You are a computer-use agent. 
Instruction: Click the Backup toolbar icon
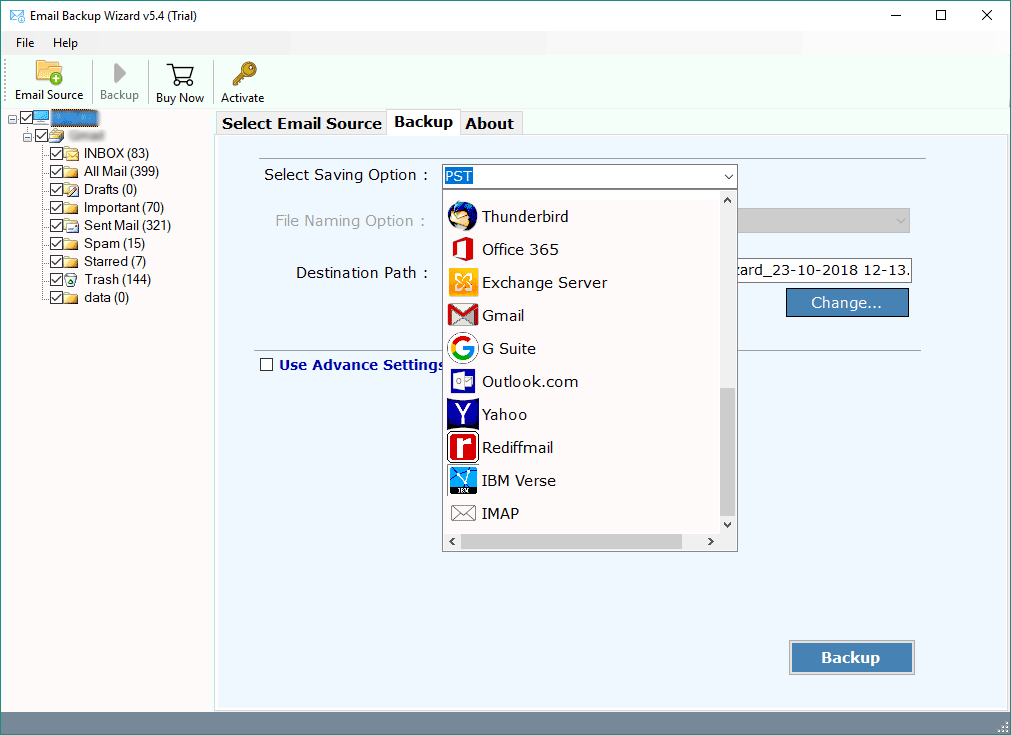[x=119, y=79]
